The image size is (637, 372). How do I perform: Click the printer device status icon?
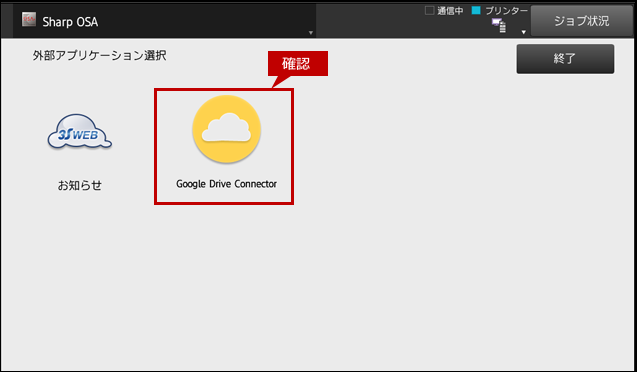pyautogui.click(x=499, y=26)
